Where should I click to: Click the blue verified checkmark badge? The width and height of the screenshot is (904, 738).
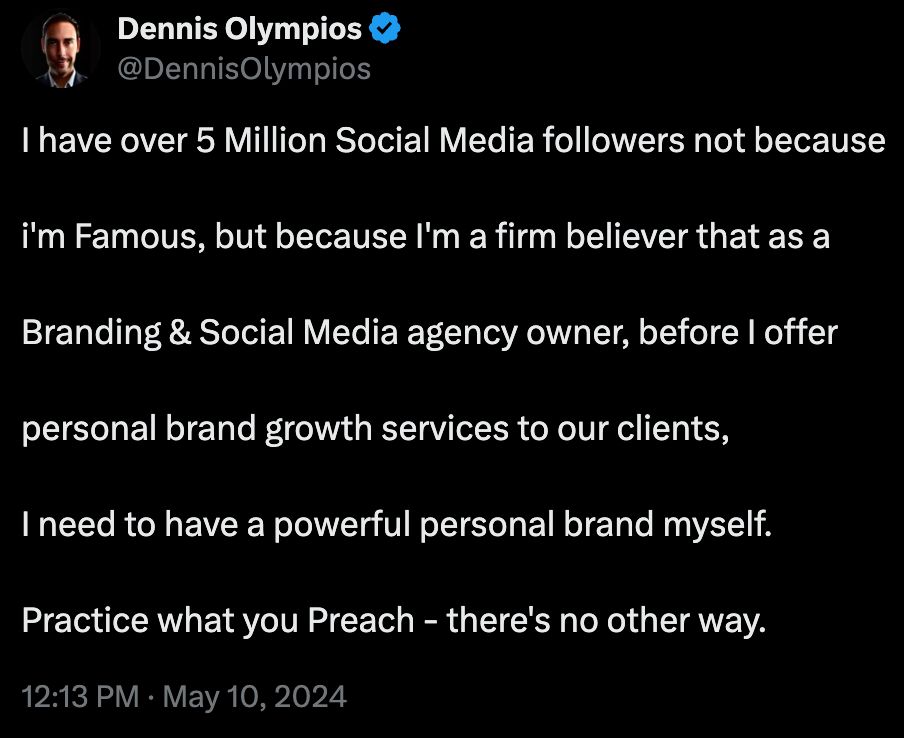click(385, 29)
